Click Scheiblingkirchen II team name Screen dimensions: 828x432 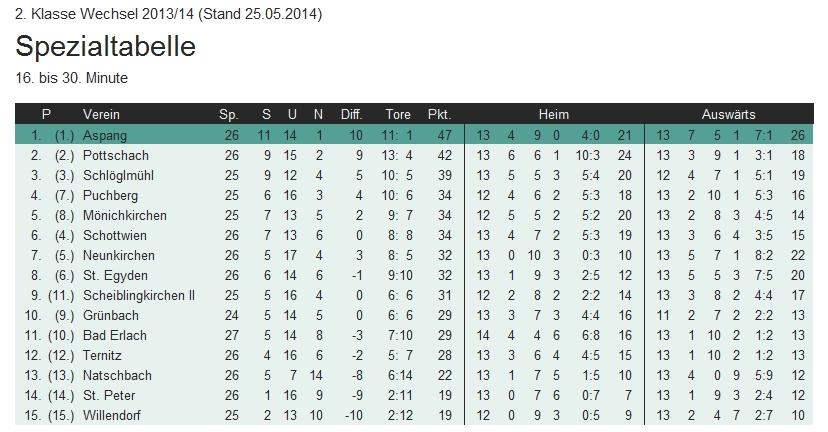pyautogui.click(x=139, y=295)
